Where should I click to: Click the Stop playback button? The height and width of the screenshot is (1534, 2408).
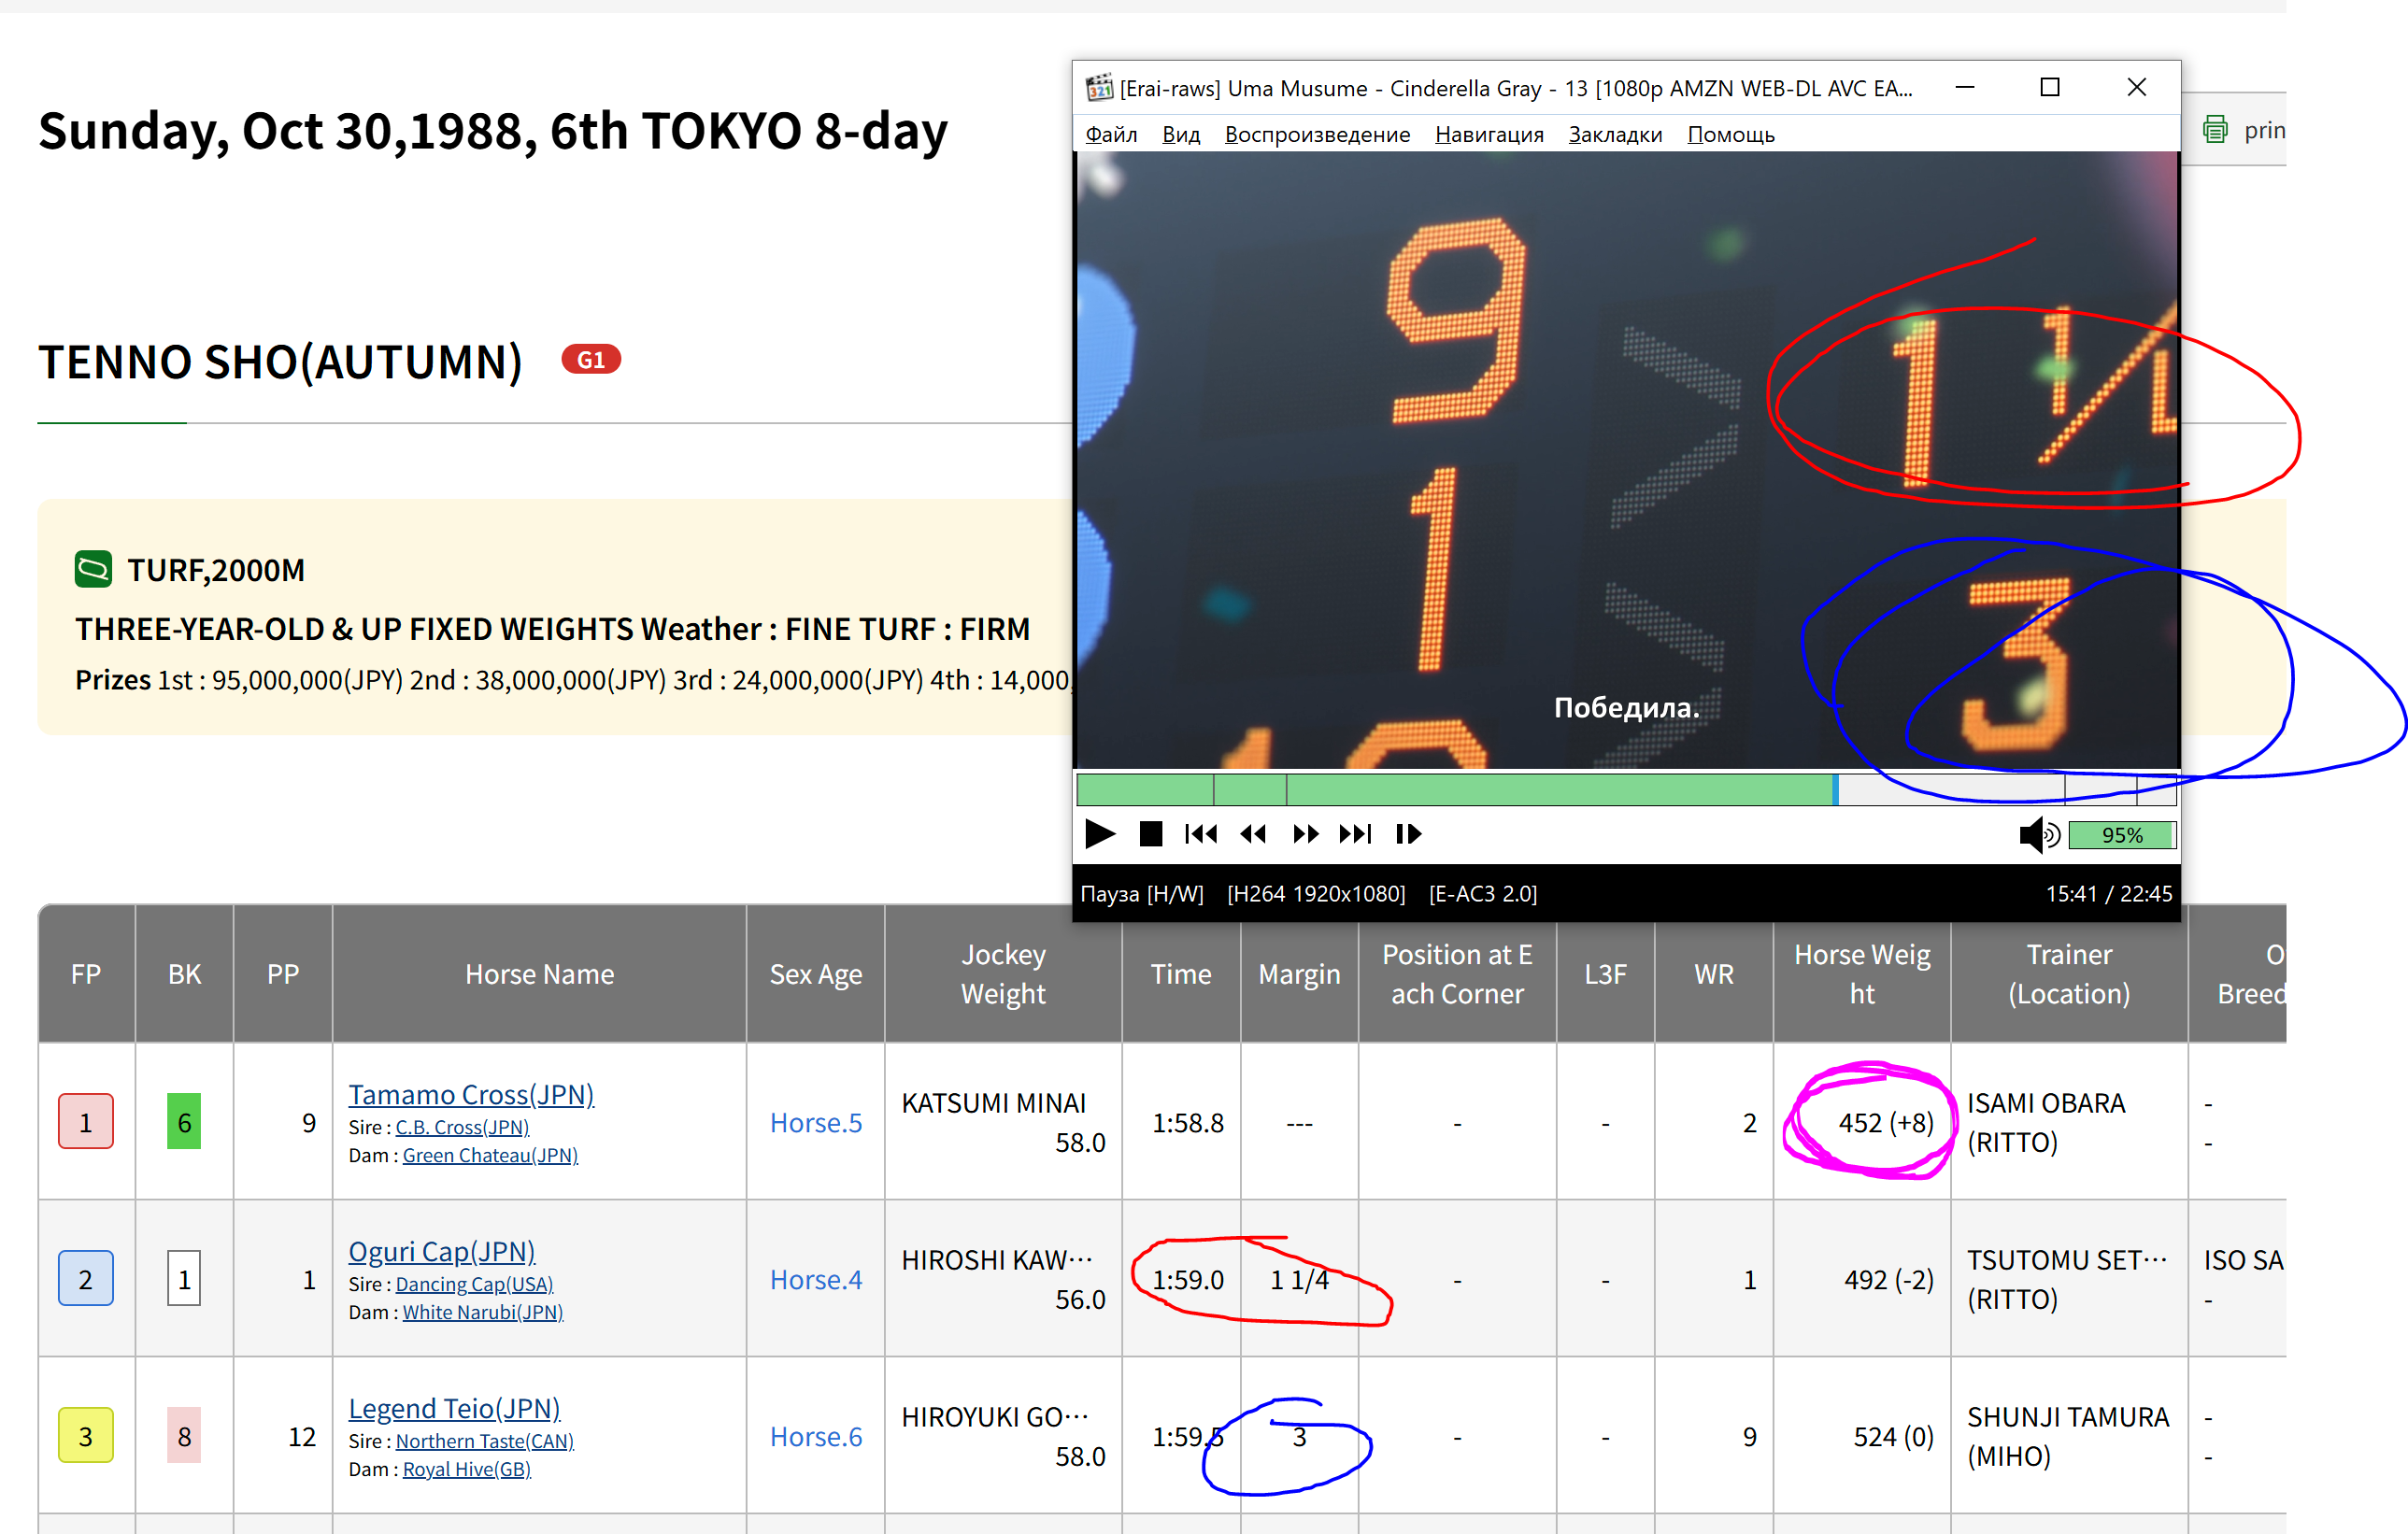(x=1150, y=833)
